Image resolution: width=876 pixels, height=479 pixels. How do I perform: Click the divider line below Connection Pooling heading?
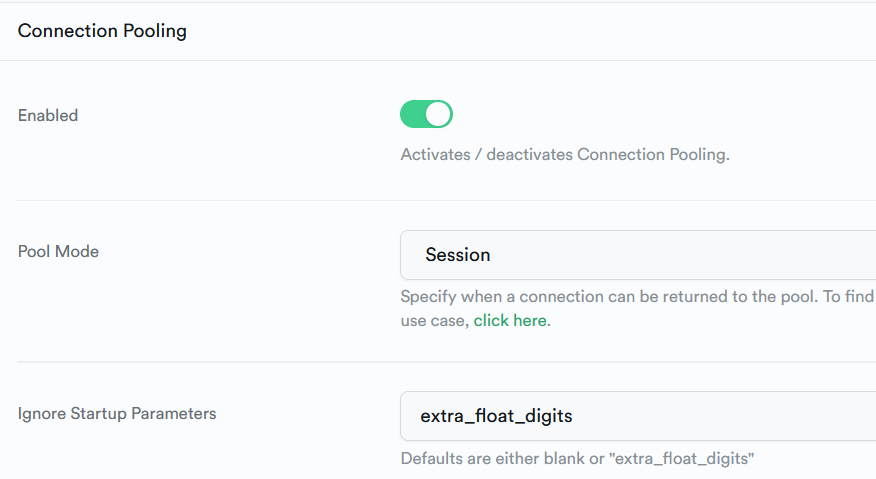[x=438, y=60]
